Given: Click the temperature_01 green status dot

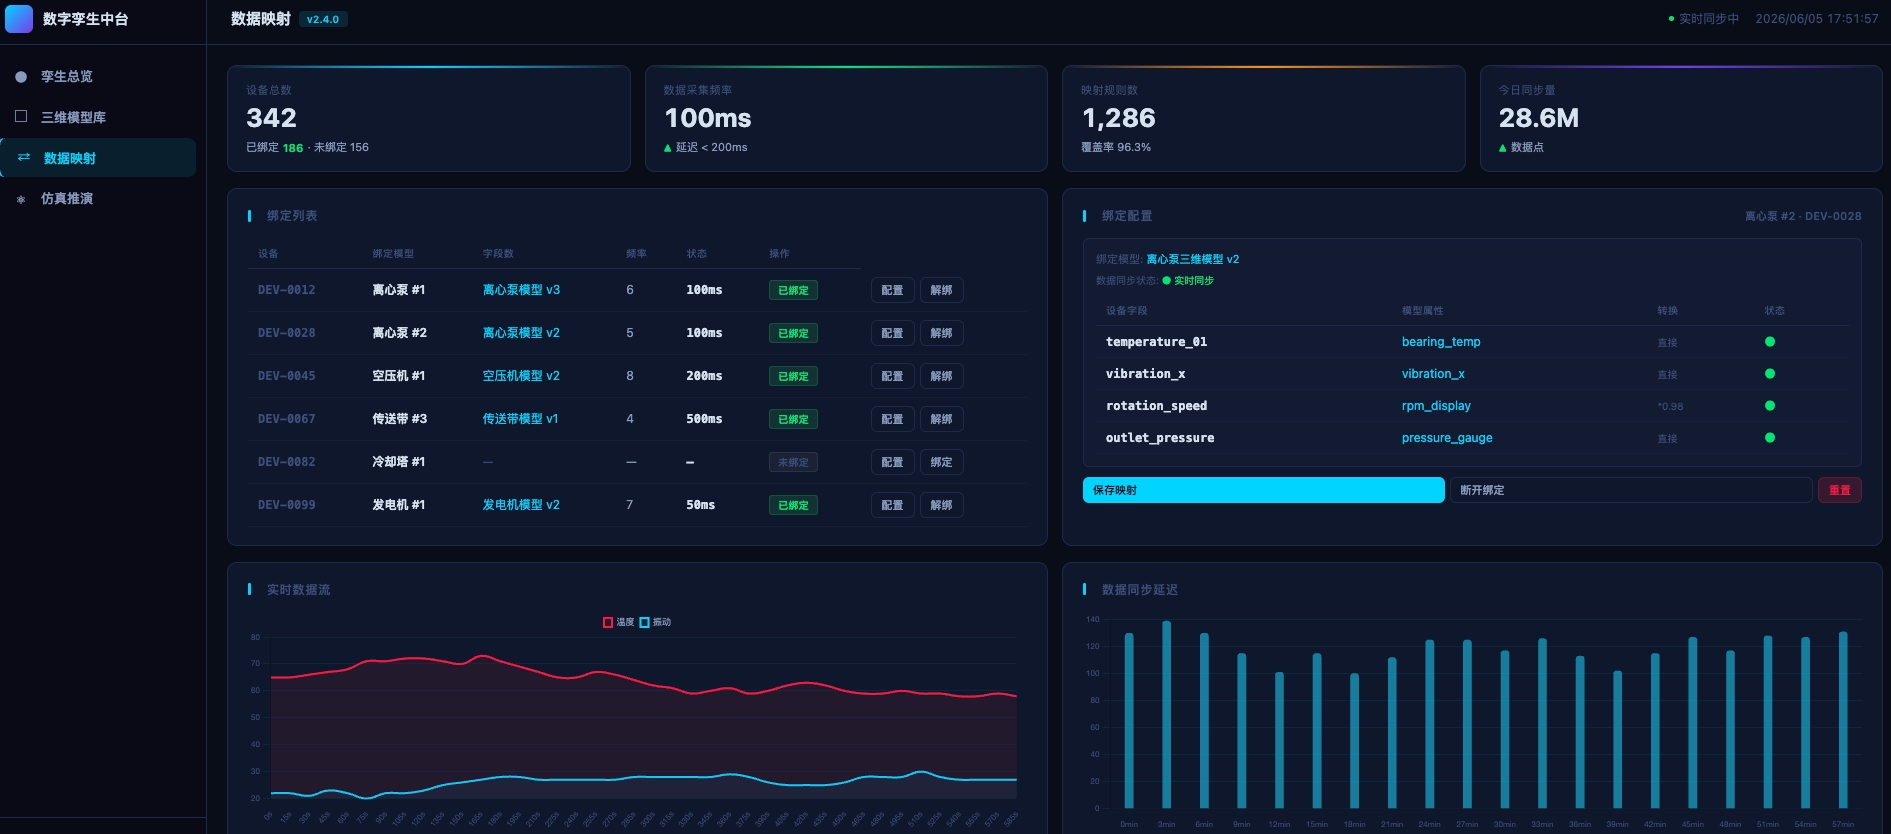Looking at the screenshot, I should pyautogui.click(x=1770, y=342).
